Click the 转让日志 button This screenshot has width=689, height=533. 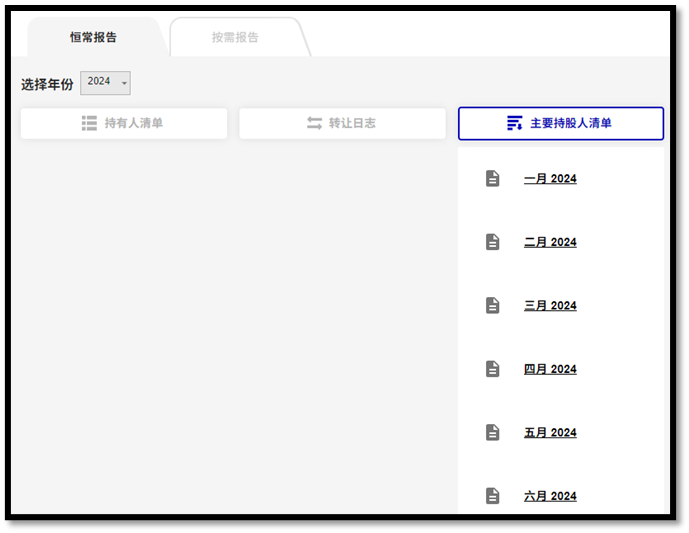click(342, 123)
